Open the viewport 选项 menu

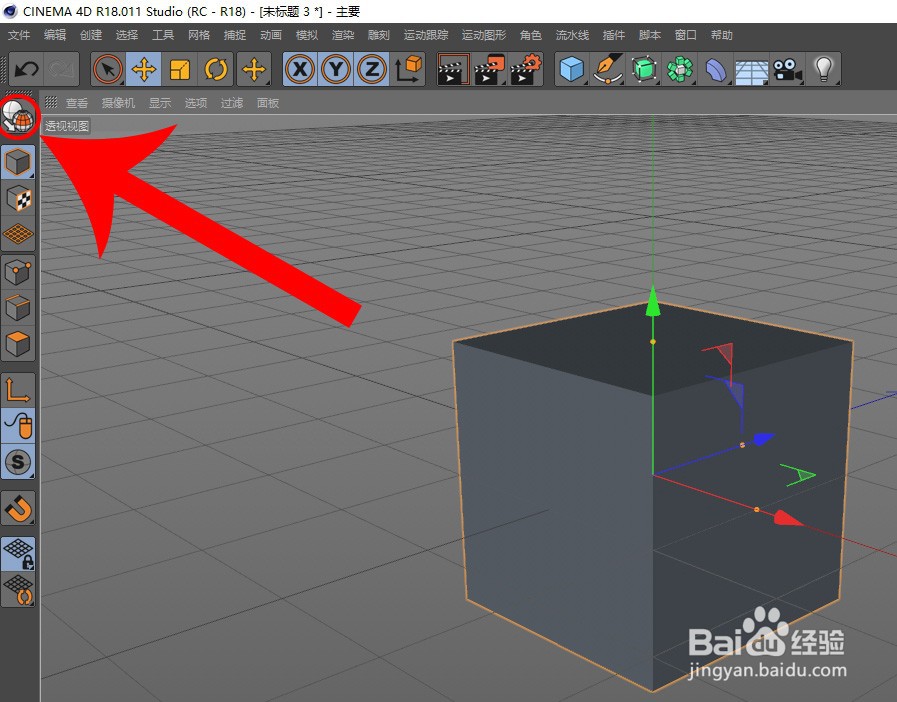(x=196, y=103)
